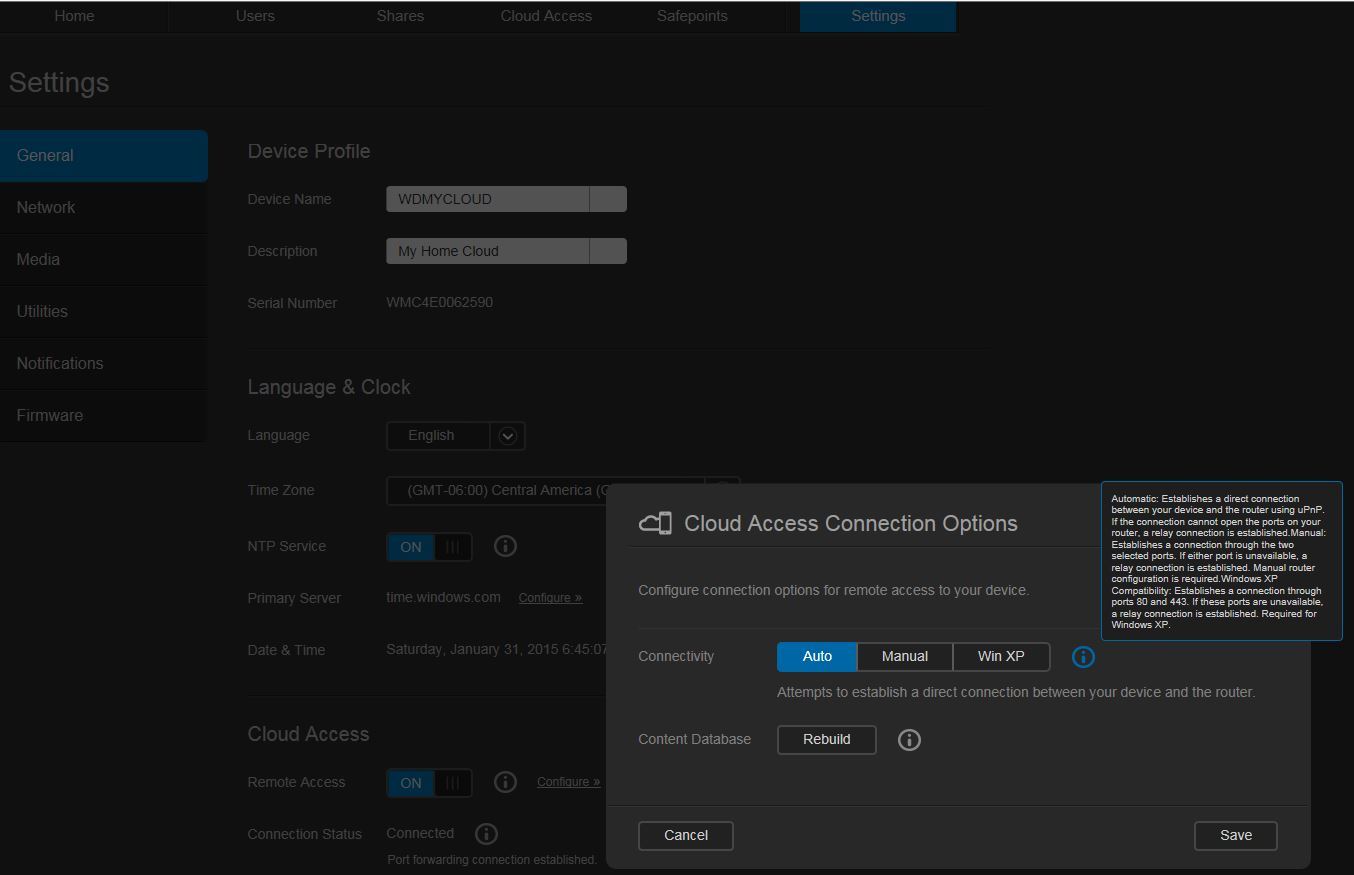Open Utilities settings in the sidebar
Viewport: 1354px width, 875px height.
click(x=104, y=312)
